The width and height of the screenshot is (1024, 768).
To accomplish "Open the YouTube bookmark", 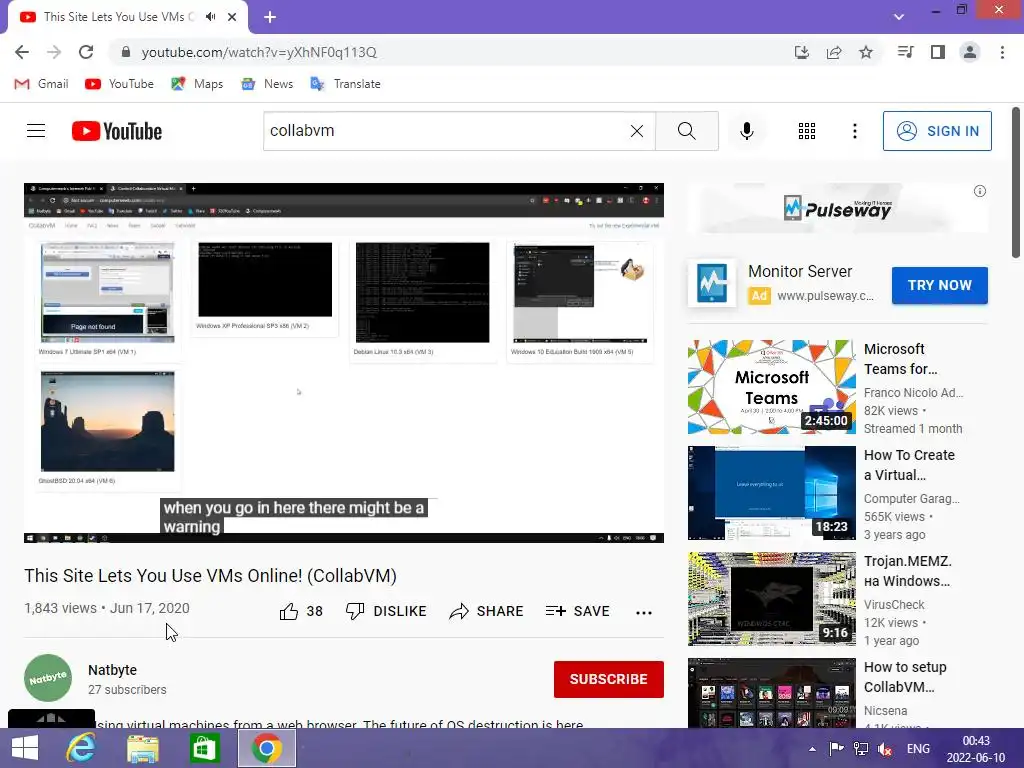I will point(120,84).
